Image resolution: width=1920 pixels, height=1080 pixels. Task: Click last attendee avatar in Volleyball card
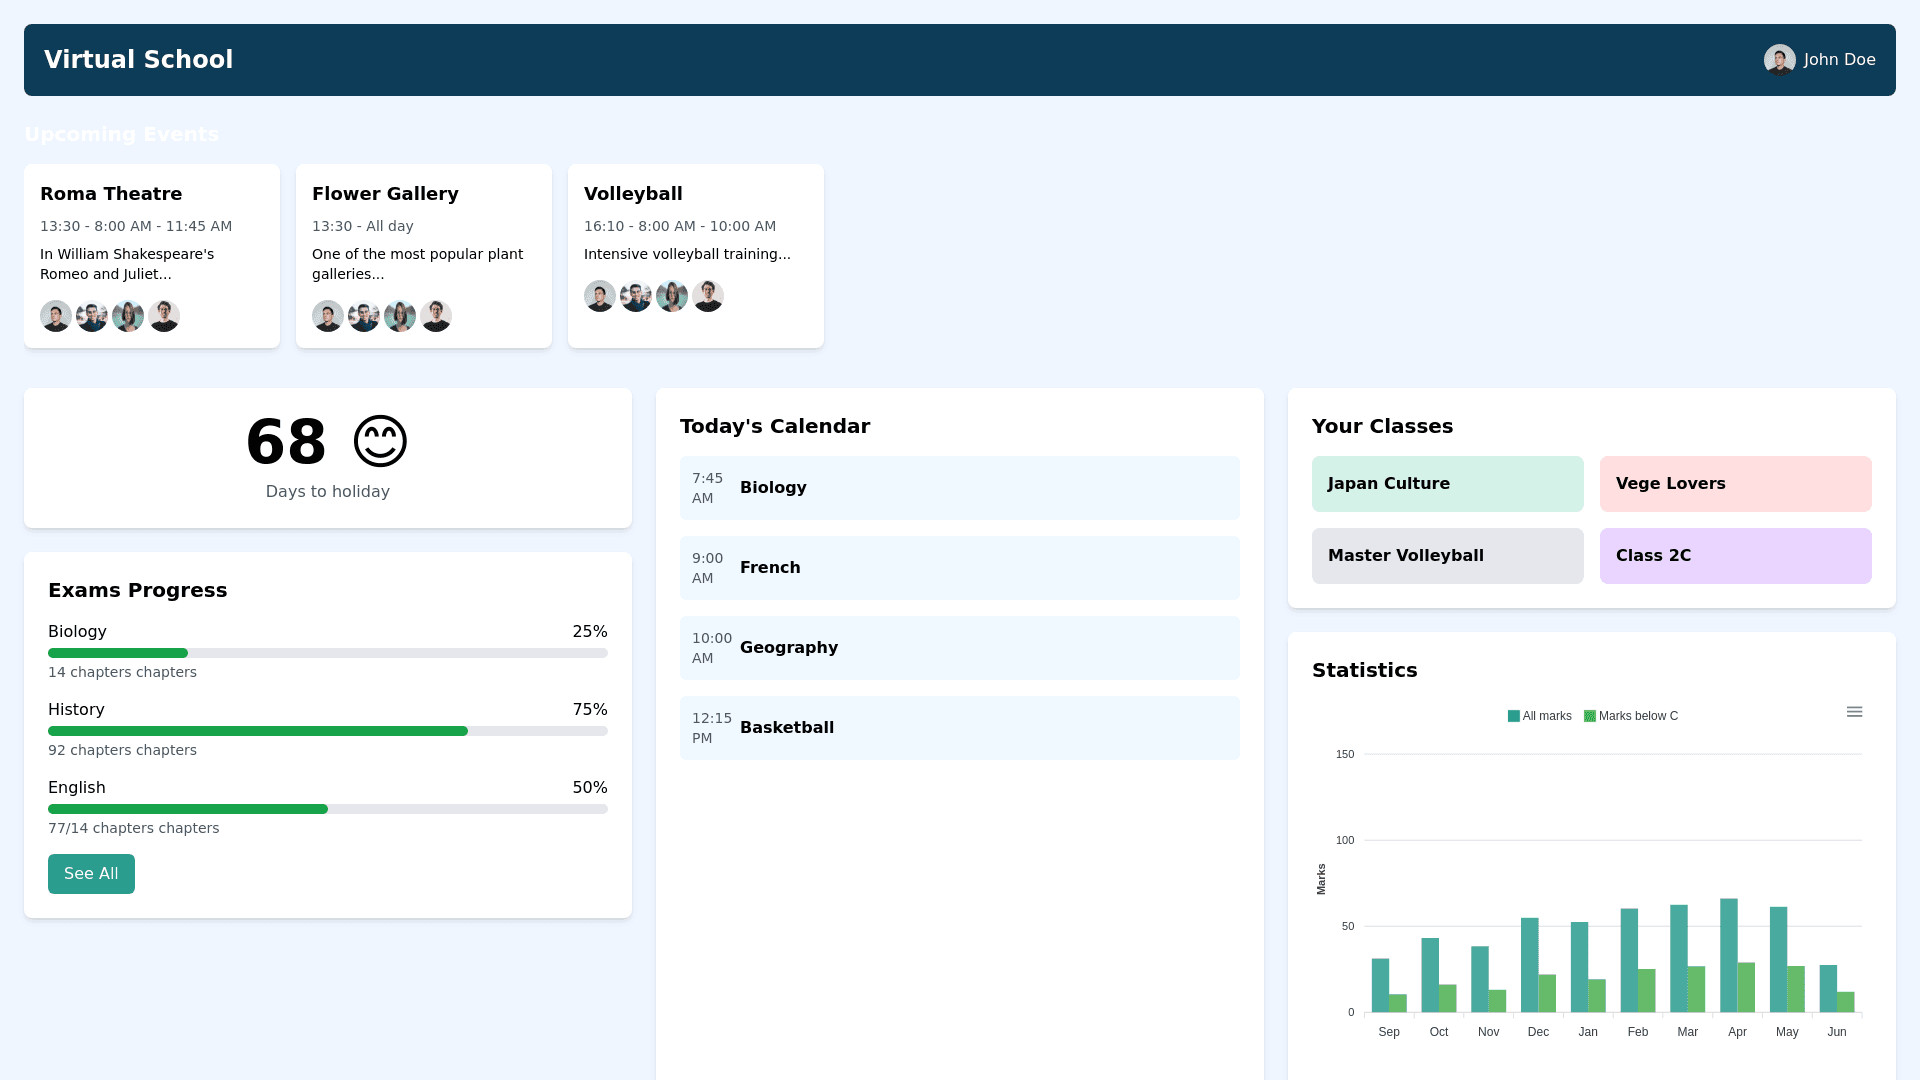[x=708, y=296]
